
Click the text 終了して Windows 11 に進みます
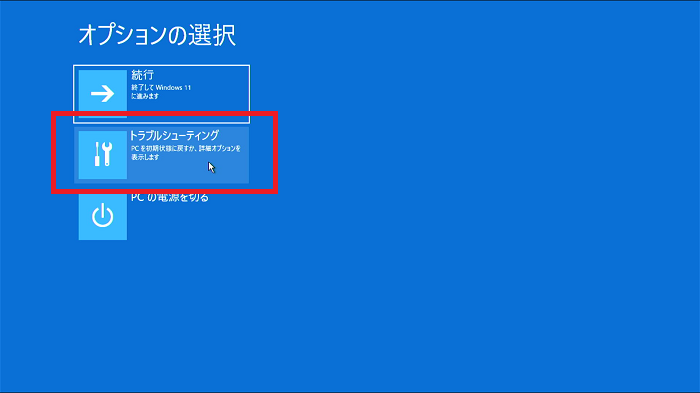click(x=161, y=92)
